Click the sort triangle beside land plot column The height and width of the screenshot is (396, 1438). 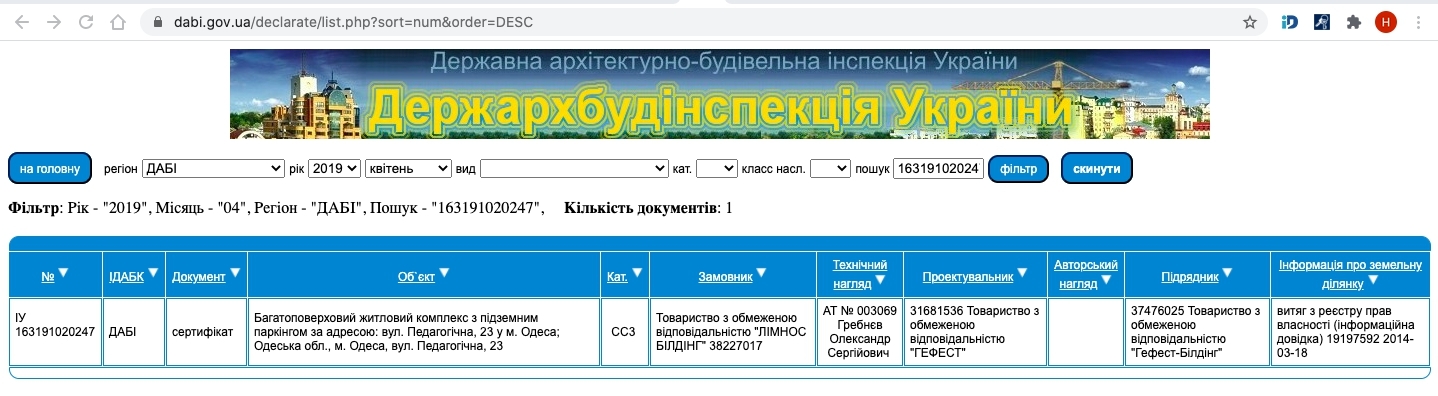click(x=1372, y=281)
